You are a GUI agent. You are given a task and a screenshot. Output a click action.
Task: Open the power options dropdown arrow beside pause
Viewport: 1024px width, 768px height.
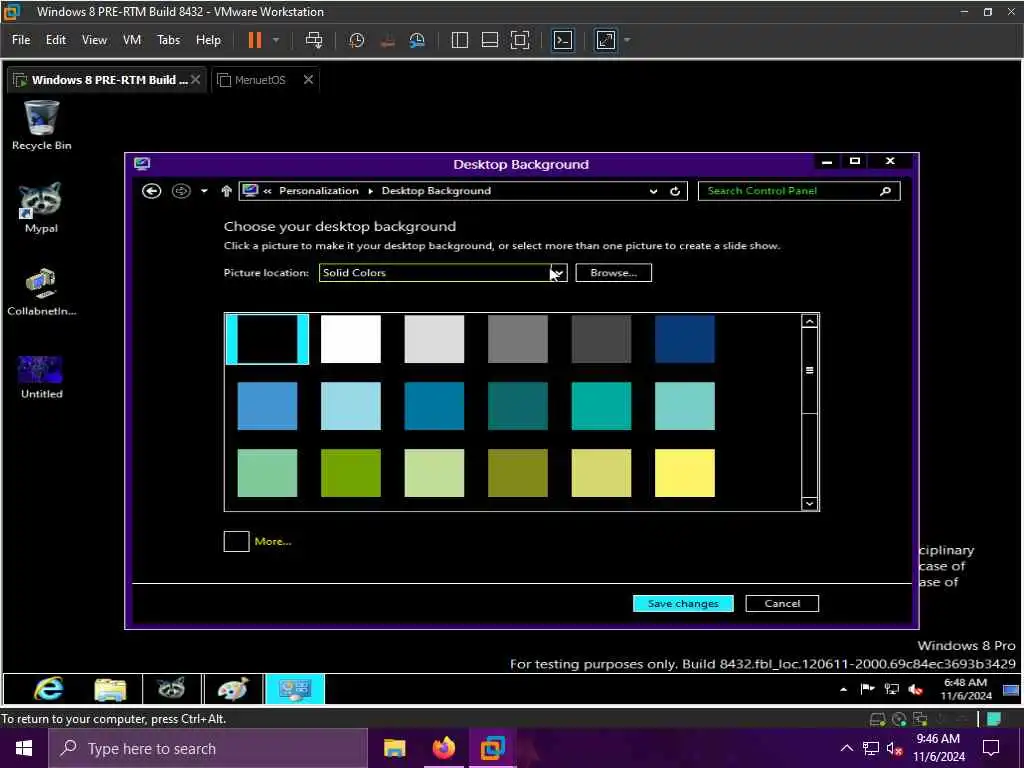click(276, 40)
